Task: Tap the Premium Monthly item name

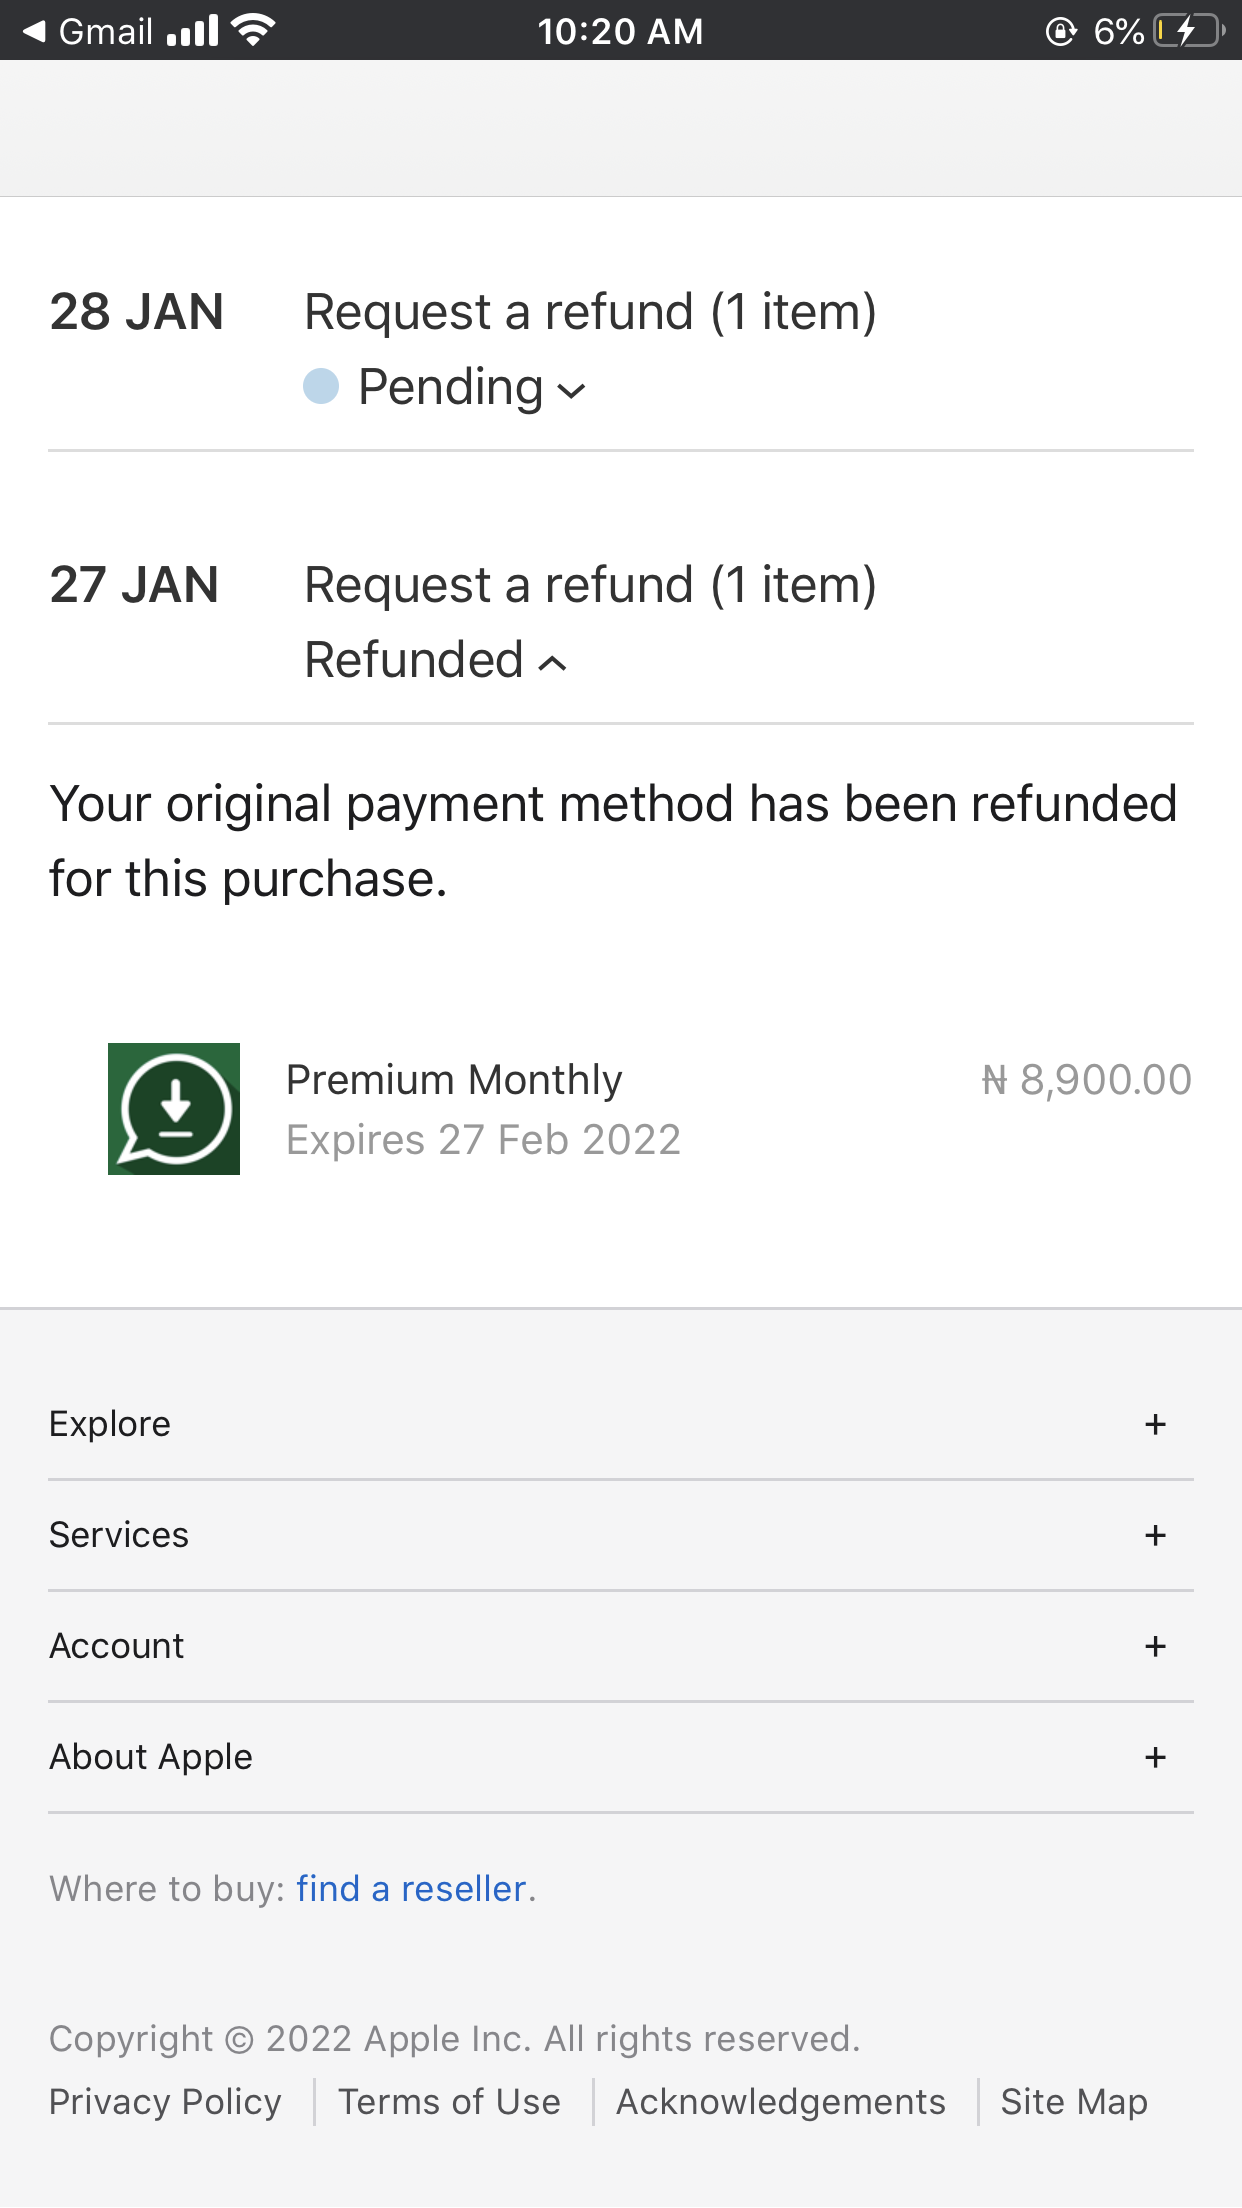Action: click(454, 1080)
